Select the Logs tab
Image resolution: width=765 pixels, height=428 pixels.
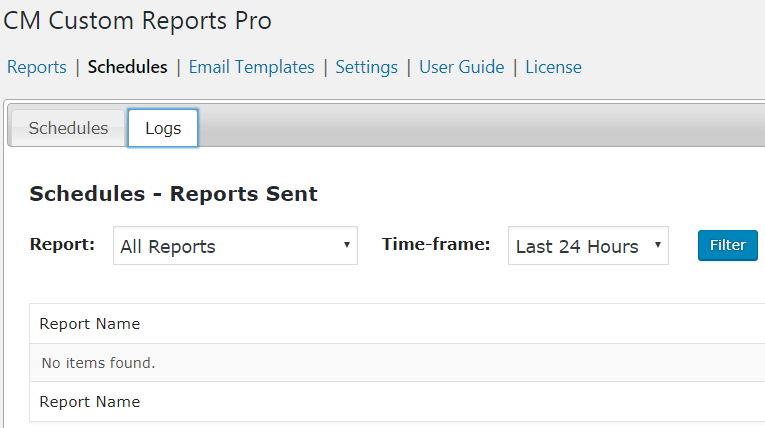(x=163, y=128)
